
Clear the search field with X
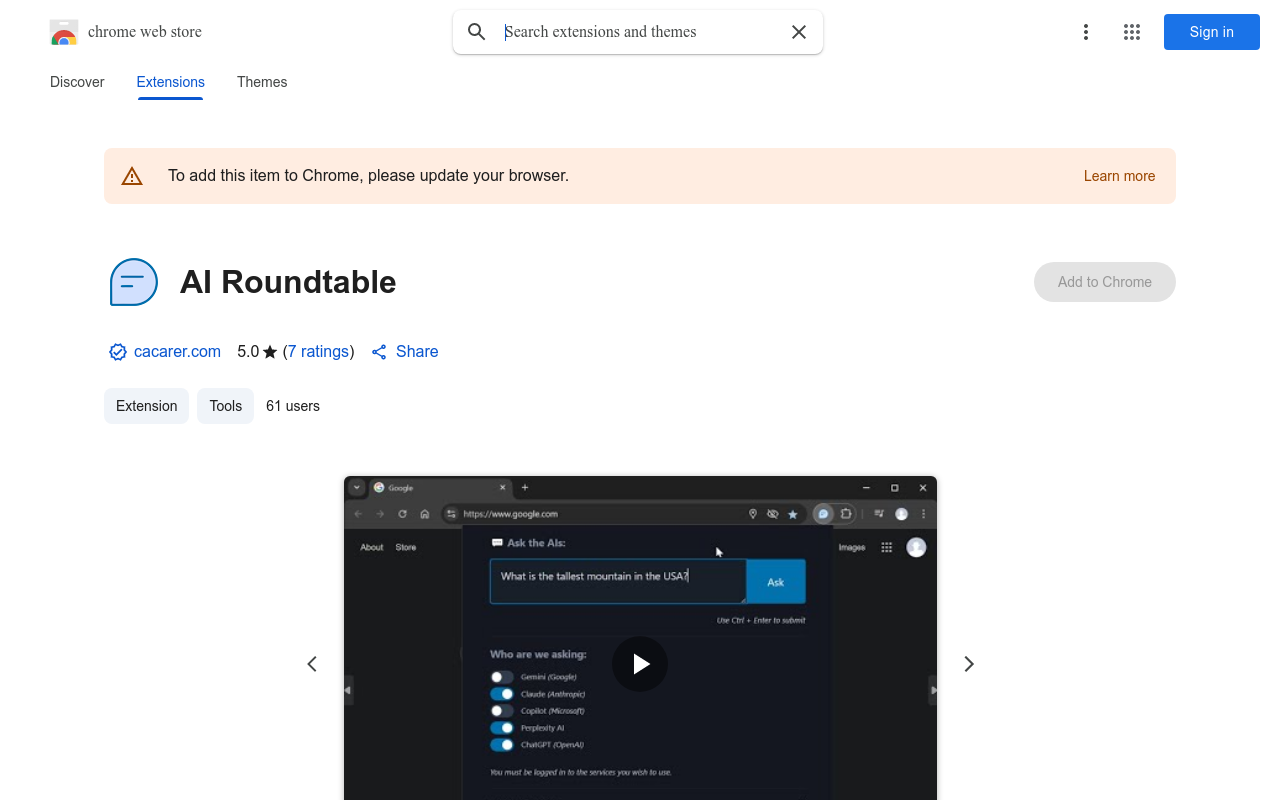pyautogui.click(x=799, y=32)
